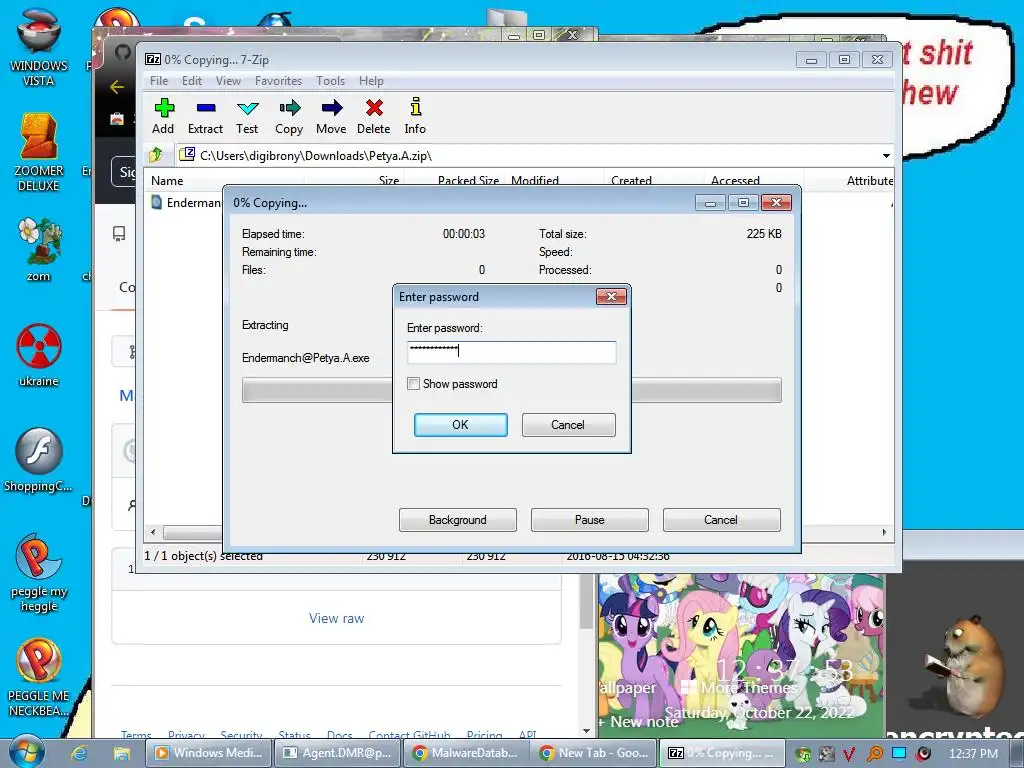Pause the copying operation
Image resolution: width=1024 pixels, height=768 pixels.
pos(590,520)
